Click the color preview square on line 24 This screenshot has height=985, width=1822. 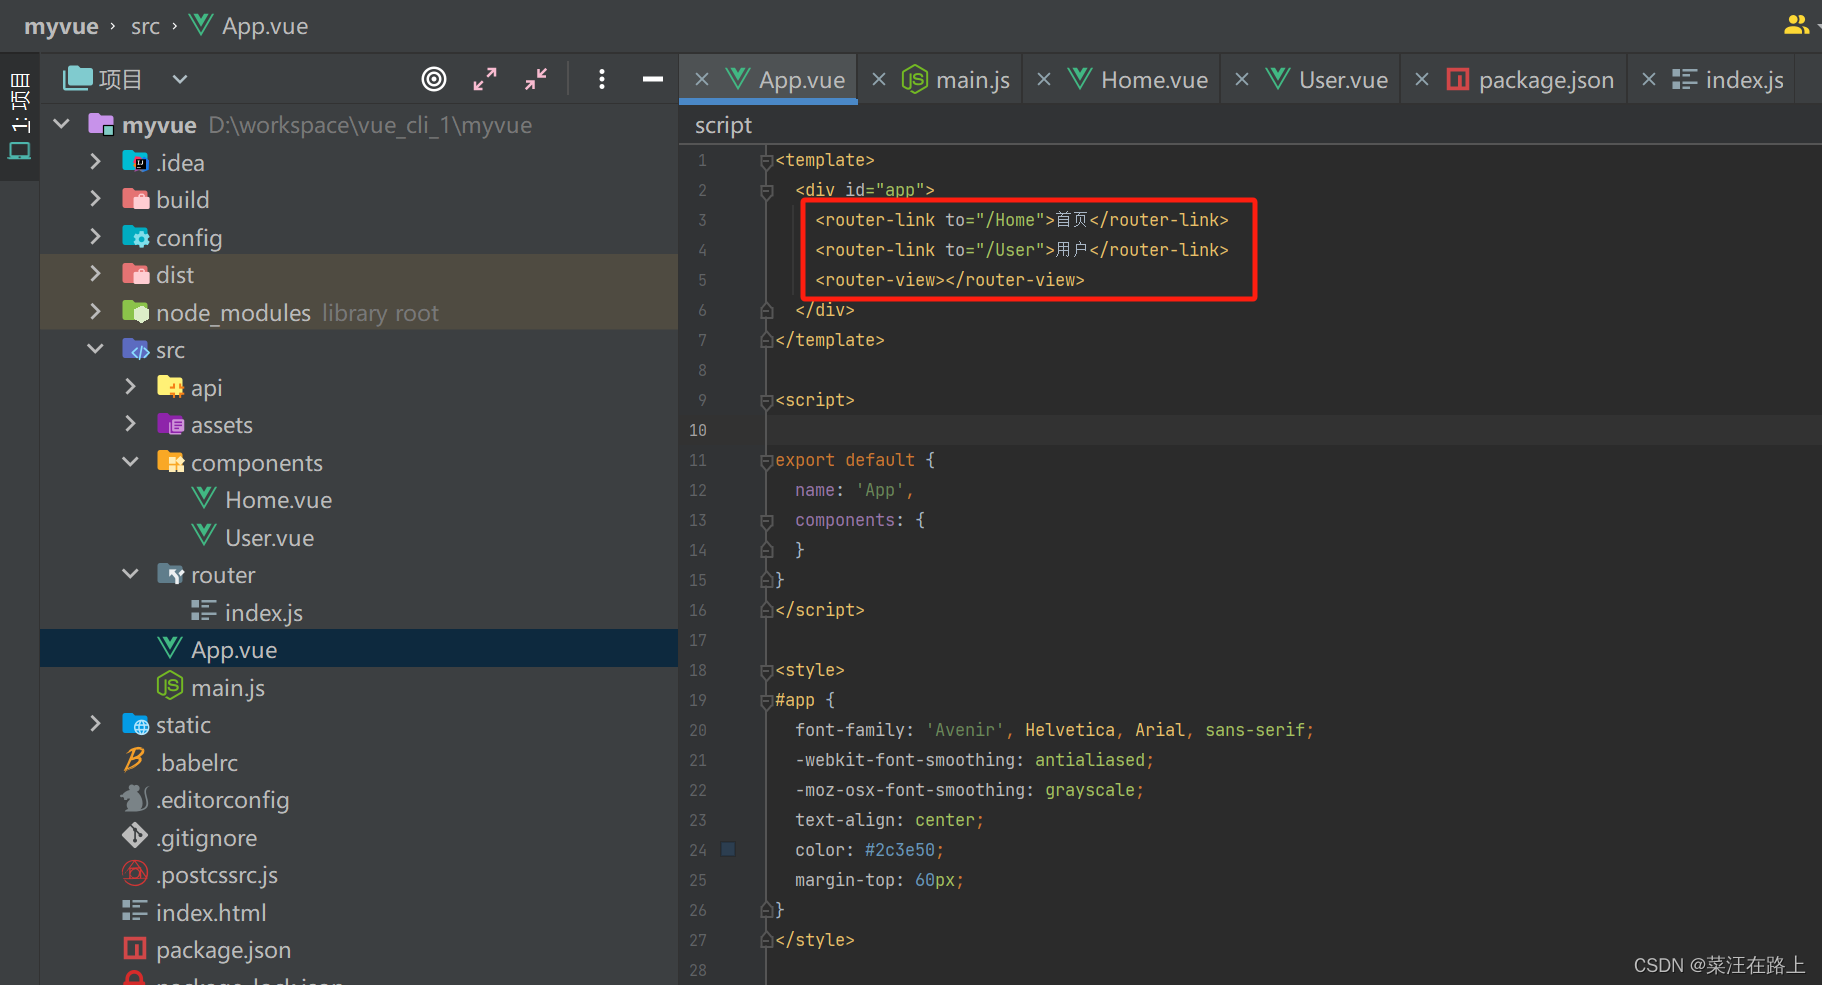(728, 849)
